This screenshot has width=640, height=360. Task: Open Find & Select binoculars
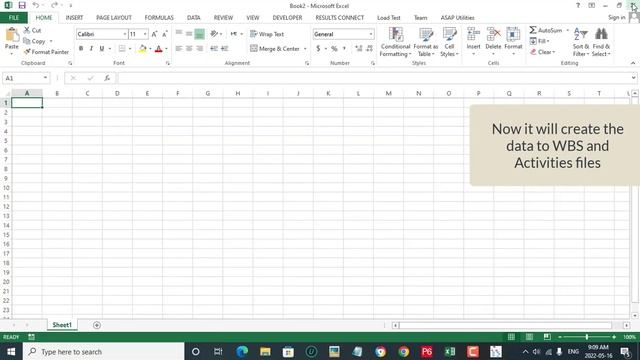click(x=601, y=34)
